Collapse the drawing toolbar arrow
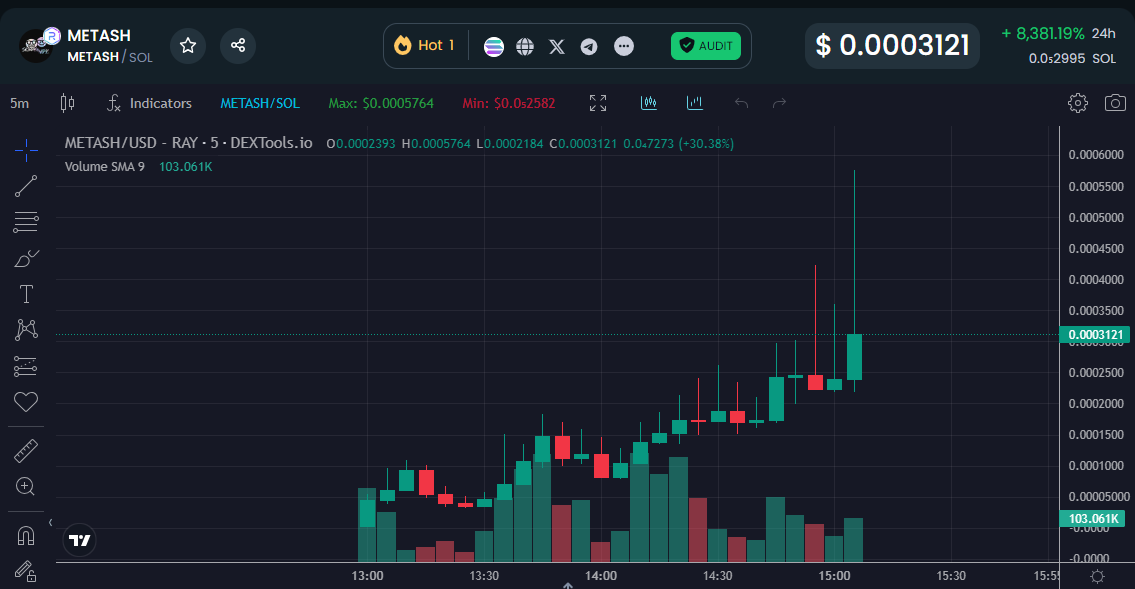The image size is (1135, 589). click(50, 522)
